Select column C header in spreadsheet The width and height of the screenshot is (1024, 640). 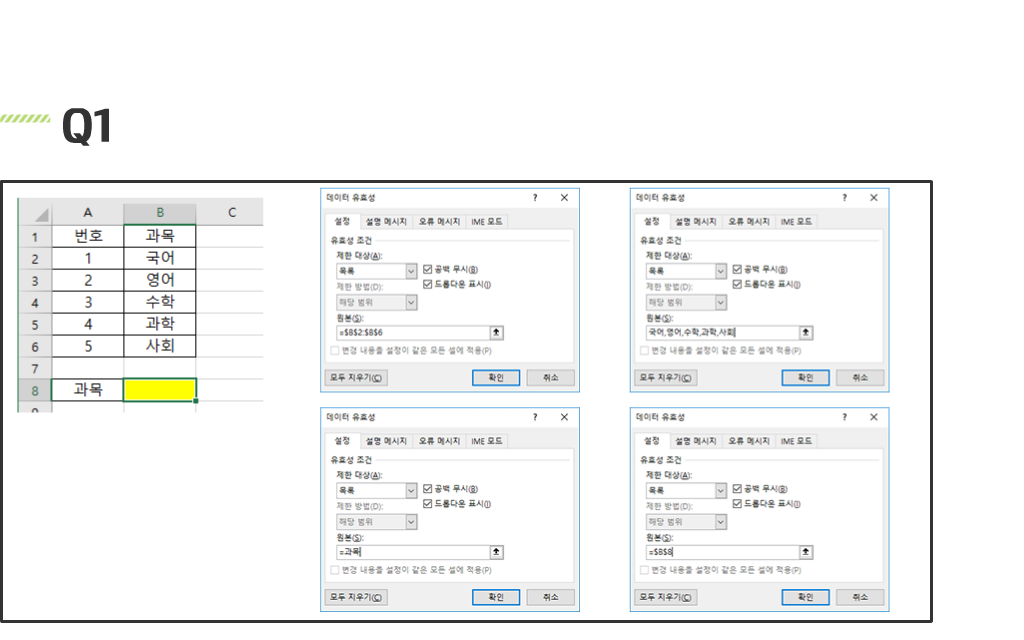click(232, 213)
